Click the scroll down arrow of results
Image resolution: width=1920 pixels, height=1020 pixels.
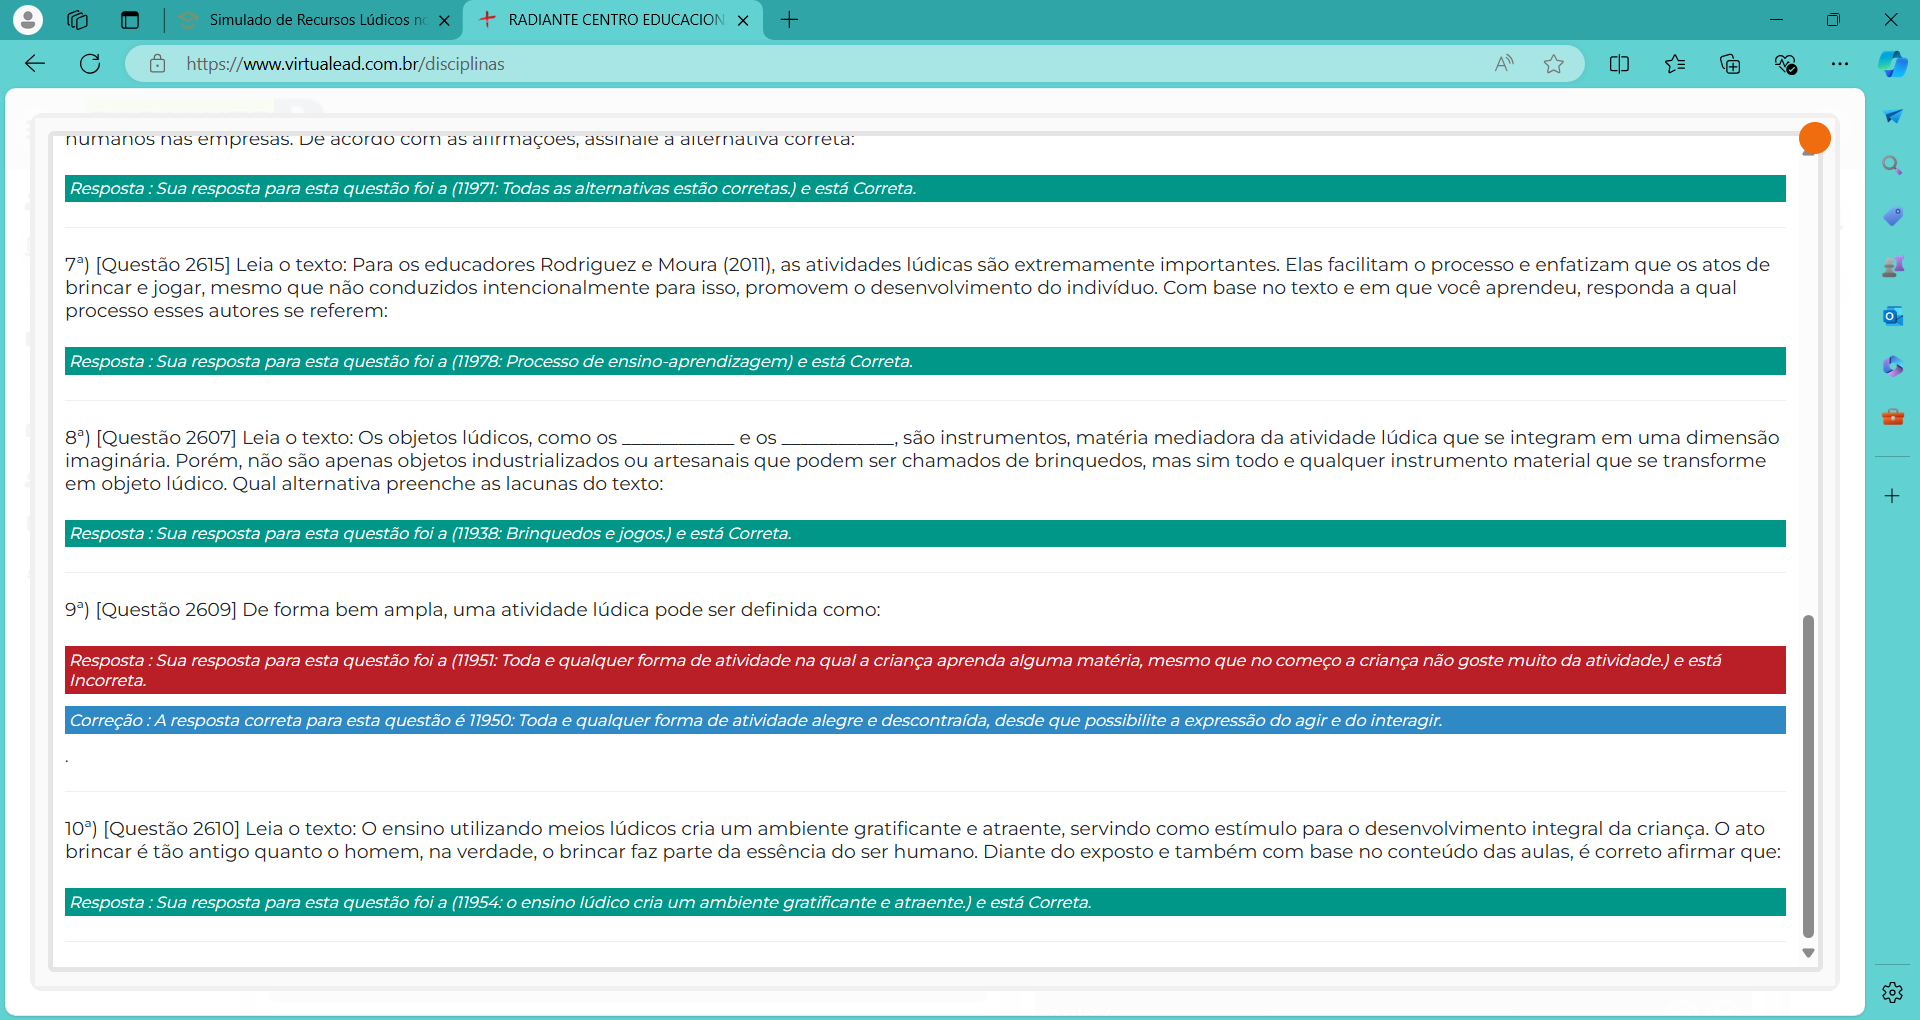pos(1808,953)
